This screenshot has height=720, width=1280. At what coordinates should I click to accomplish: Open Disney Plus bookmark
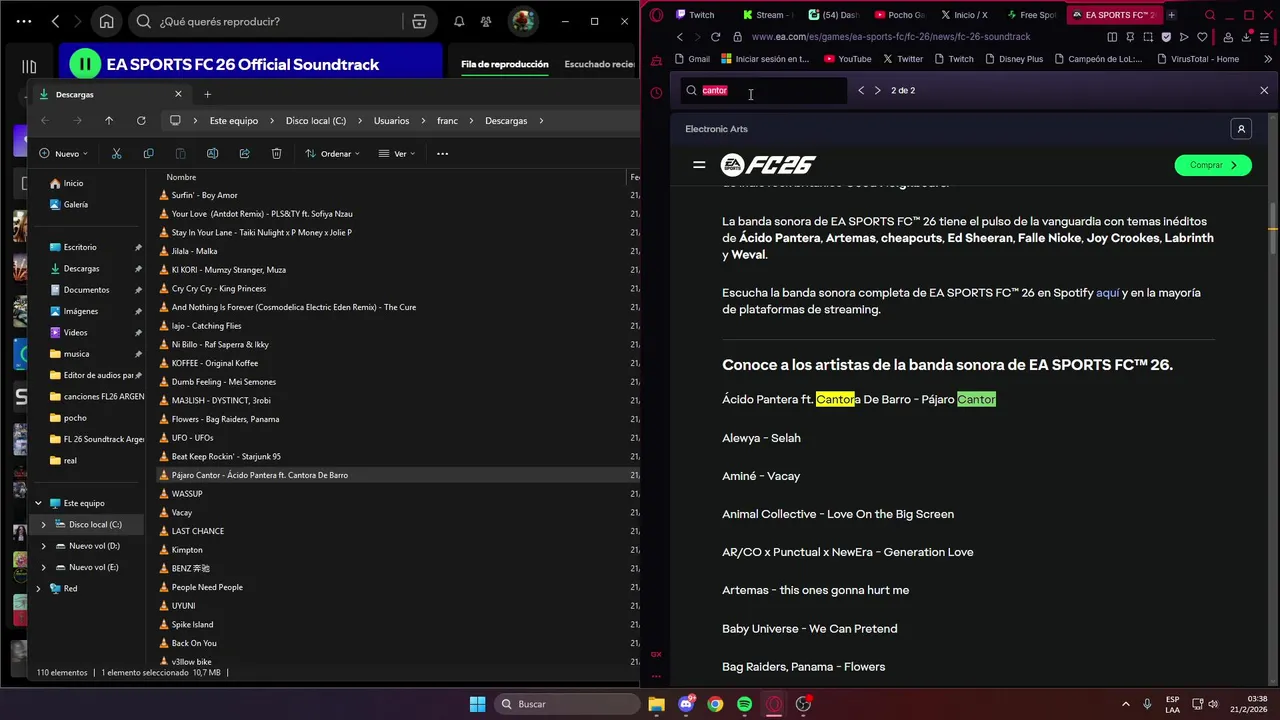[1013, 59]
